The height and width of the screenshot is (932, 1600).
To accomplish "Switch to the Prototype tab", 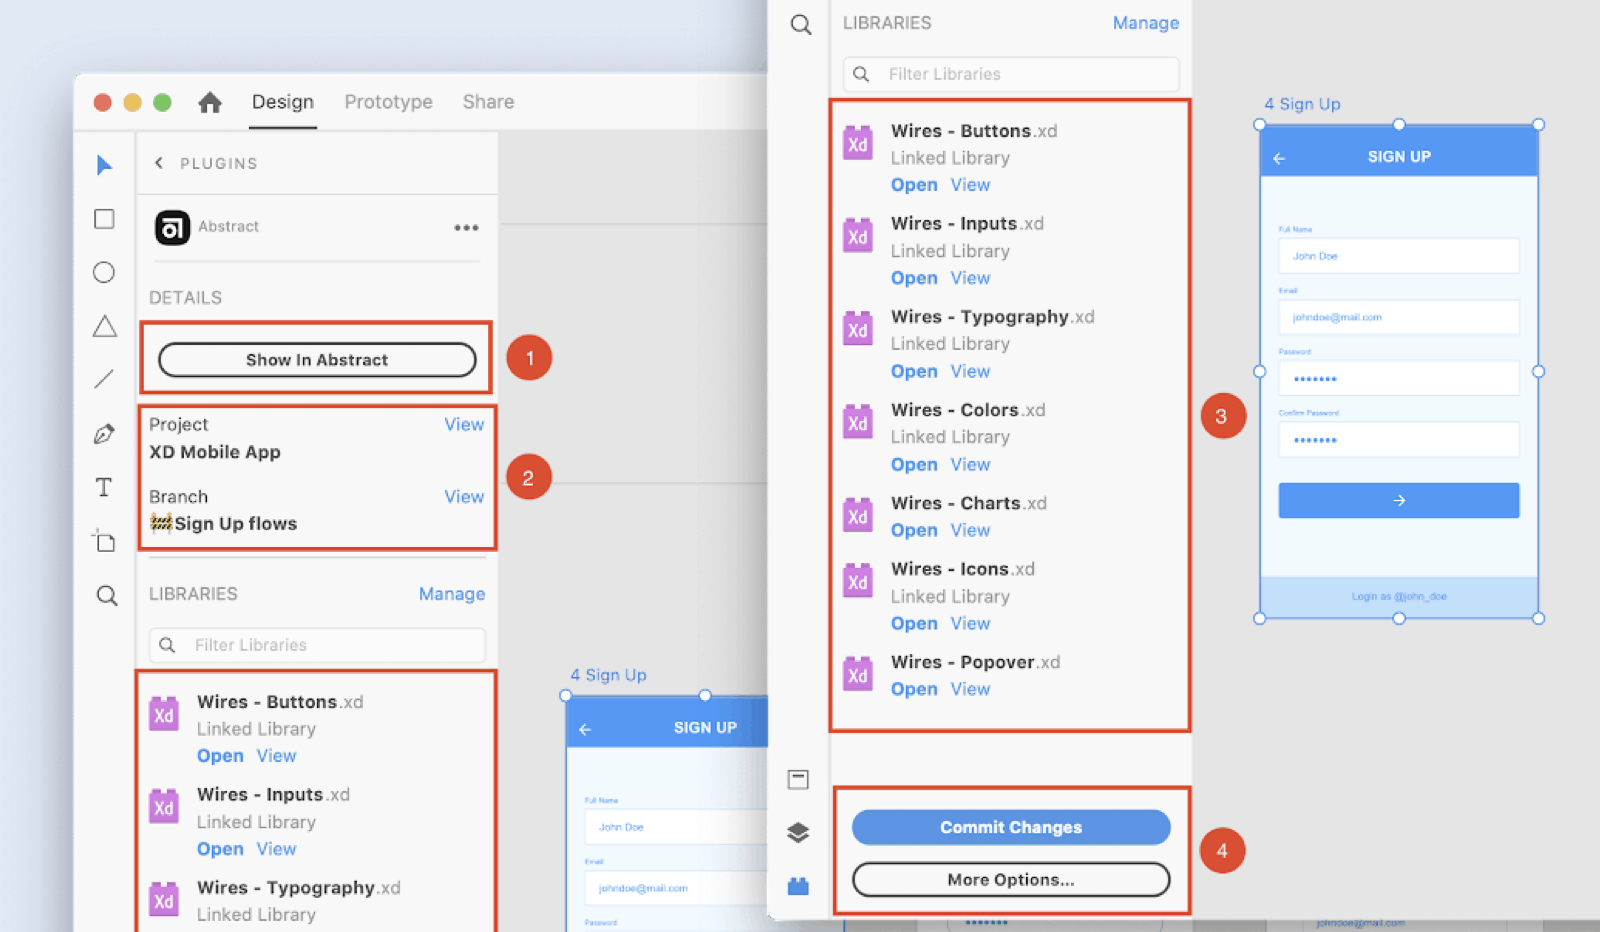I will tap(389, 102).
